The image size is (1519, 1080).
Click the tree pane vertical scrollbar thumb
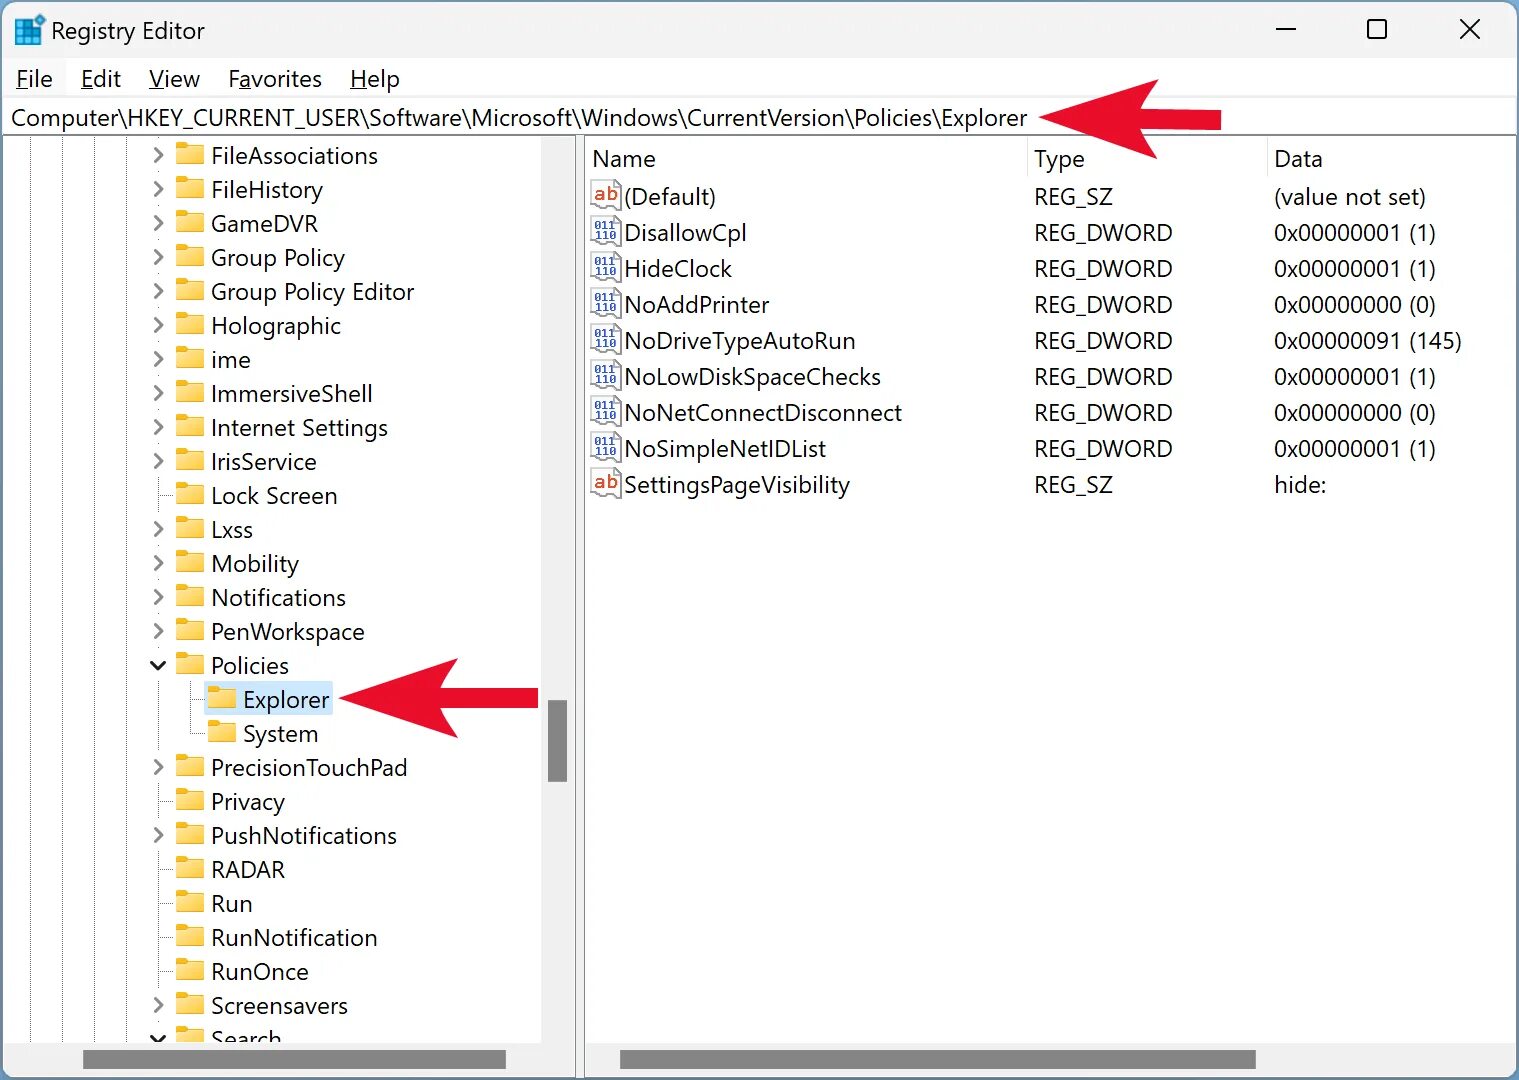tap(558, 740)
